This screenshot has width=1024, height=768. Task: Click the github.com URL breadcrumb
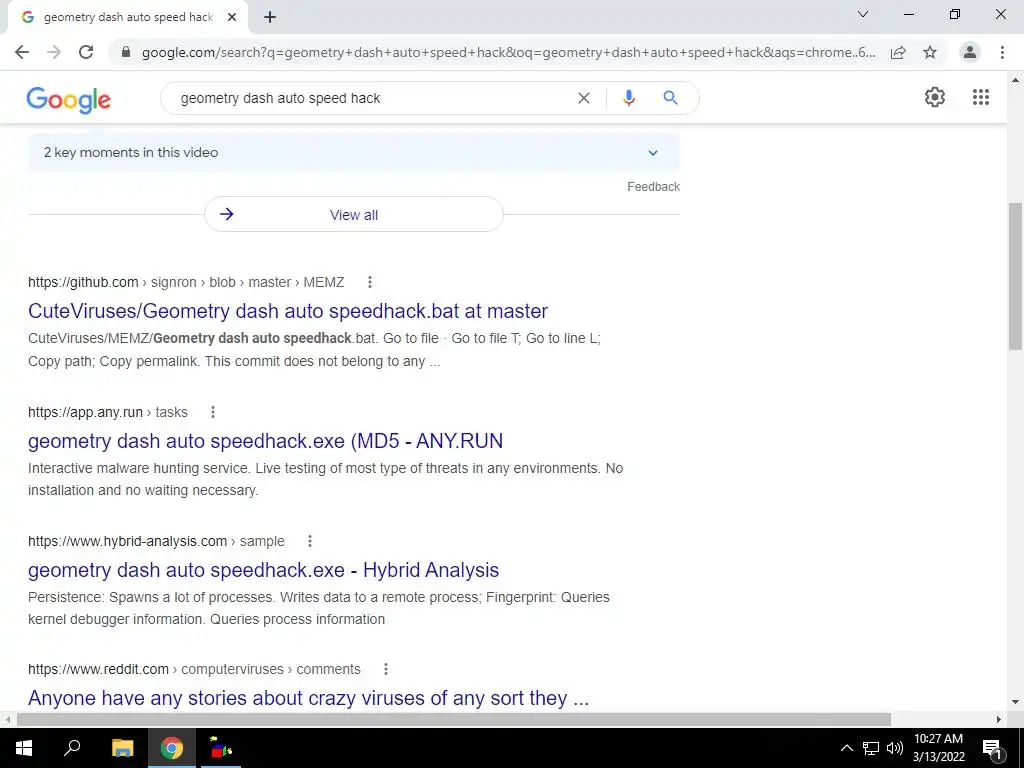[x=185, y=282]
